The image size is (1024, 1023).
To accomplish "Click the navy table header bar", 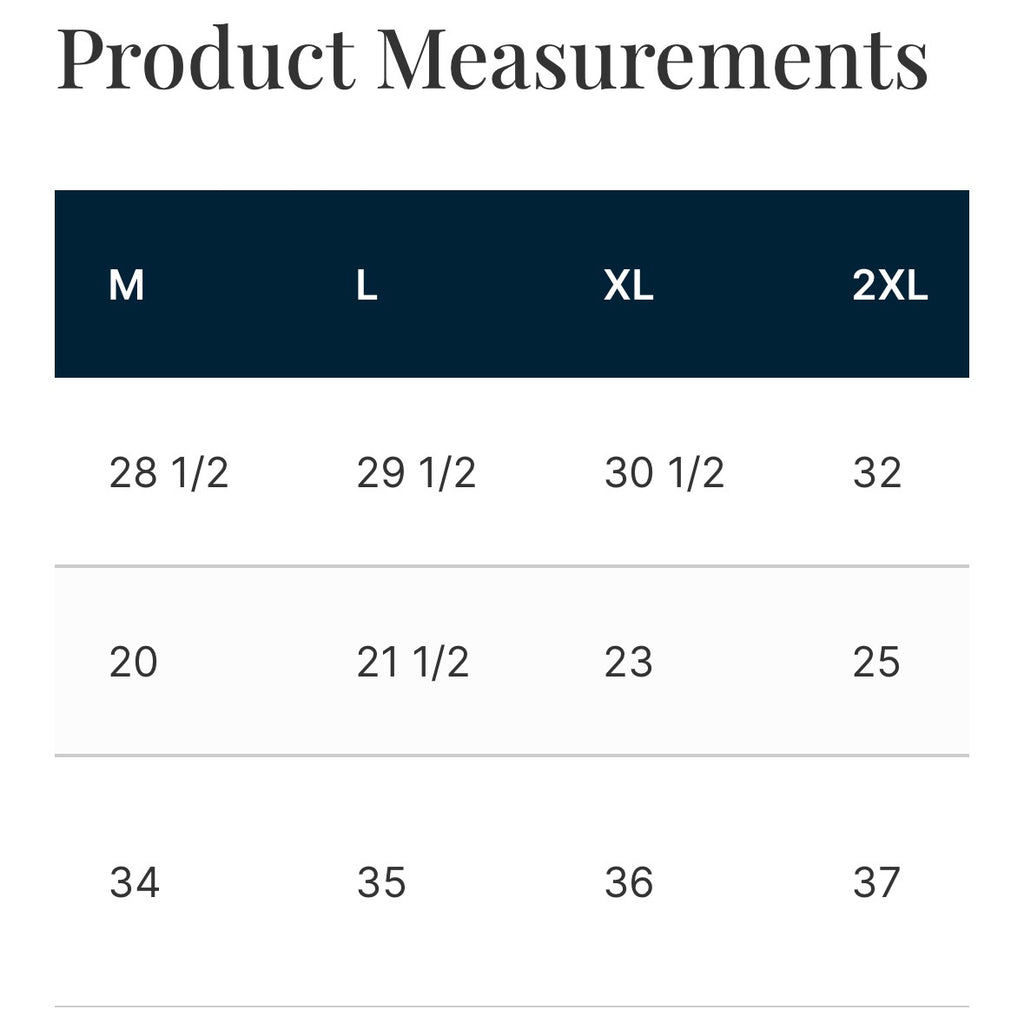I will (x=511, y=284).
